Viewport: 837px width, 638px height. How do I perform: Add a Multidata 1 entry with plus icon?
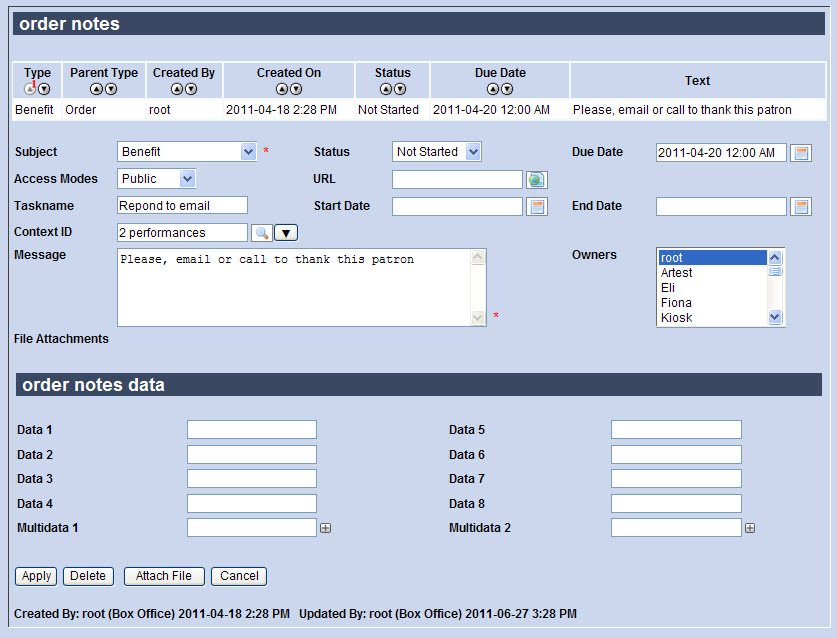pyautogui.click(x=325, y=528)
